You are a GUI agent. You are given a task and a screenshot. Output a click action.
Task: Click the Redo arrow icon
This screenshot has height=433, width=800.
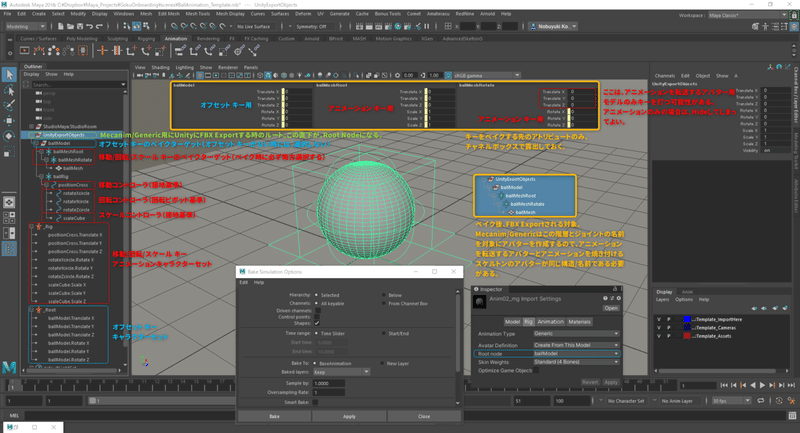[x=99, y=26]
